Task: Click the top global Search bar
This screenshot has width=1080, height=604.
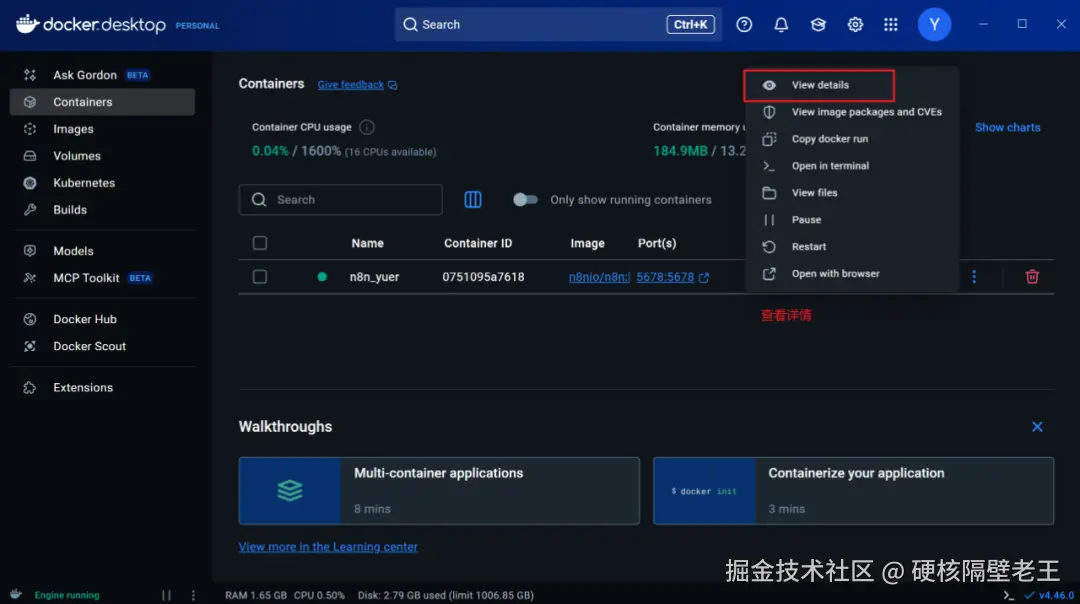Action: pyautogui.click(x=558, y=24)
